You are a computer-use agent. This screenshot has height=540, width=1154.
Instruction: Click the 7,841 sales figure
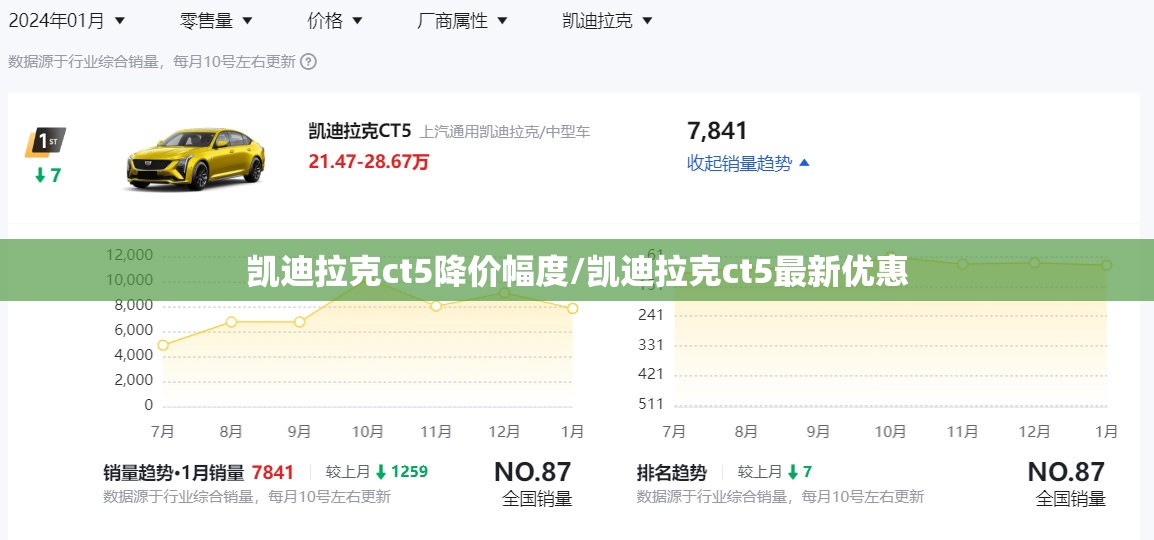[x=717, y=131]
